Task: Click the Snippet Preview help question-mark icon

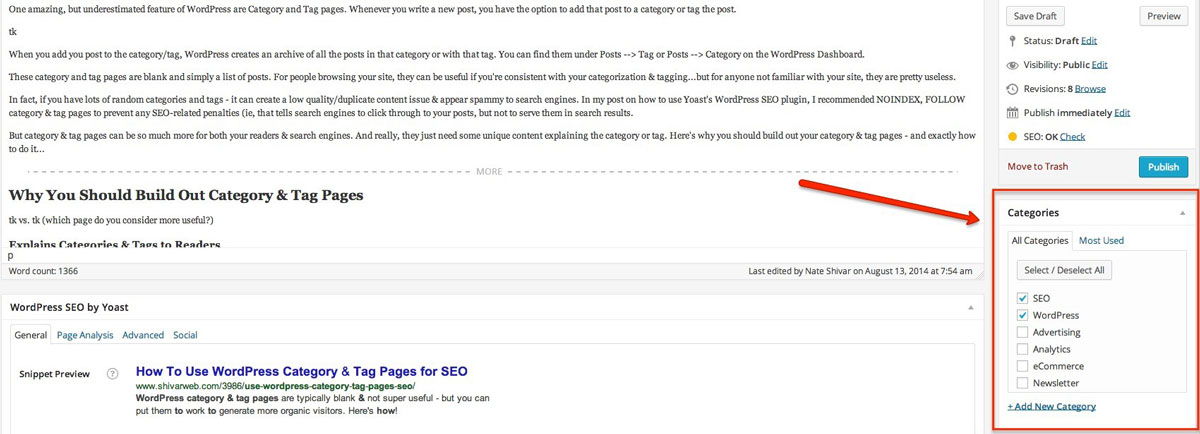Action: point(113,374)
